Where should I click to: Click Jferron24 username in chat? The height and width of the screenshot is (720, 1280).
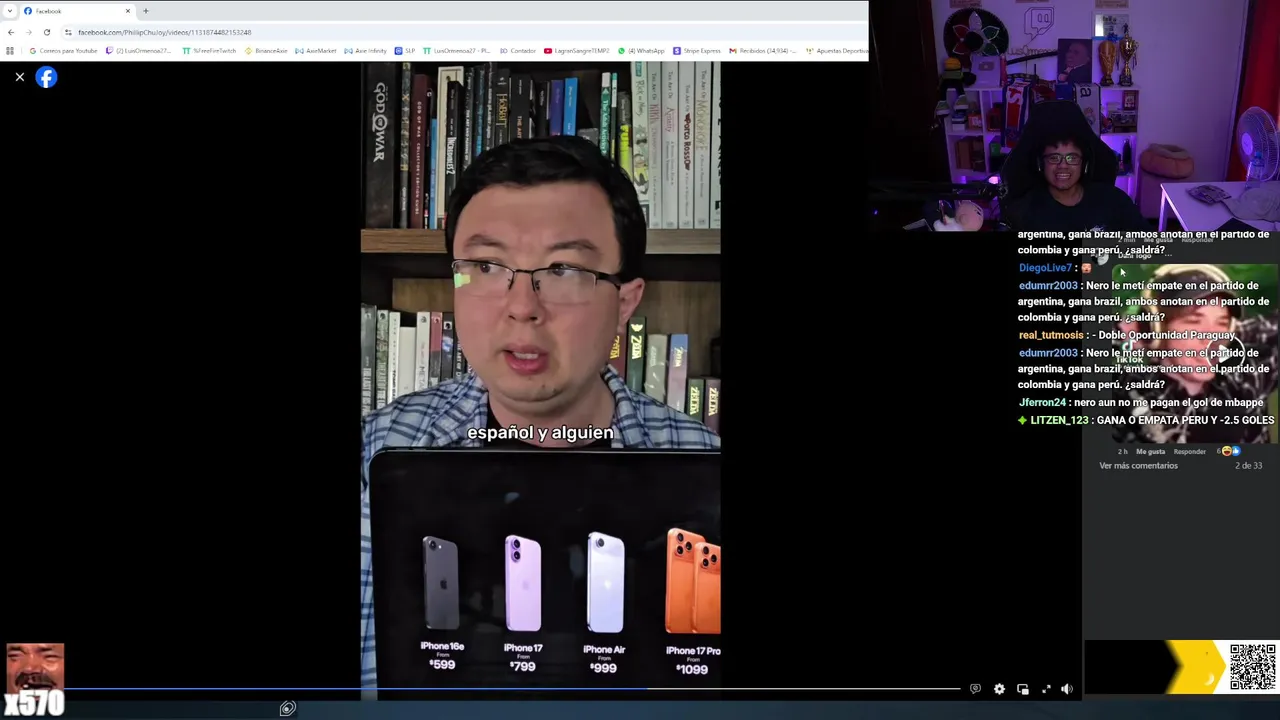pos(1042,402)
